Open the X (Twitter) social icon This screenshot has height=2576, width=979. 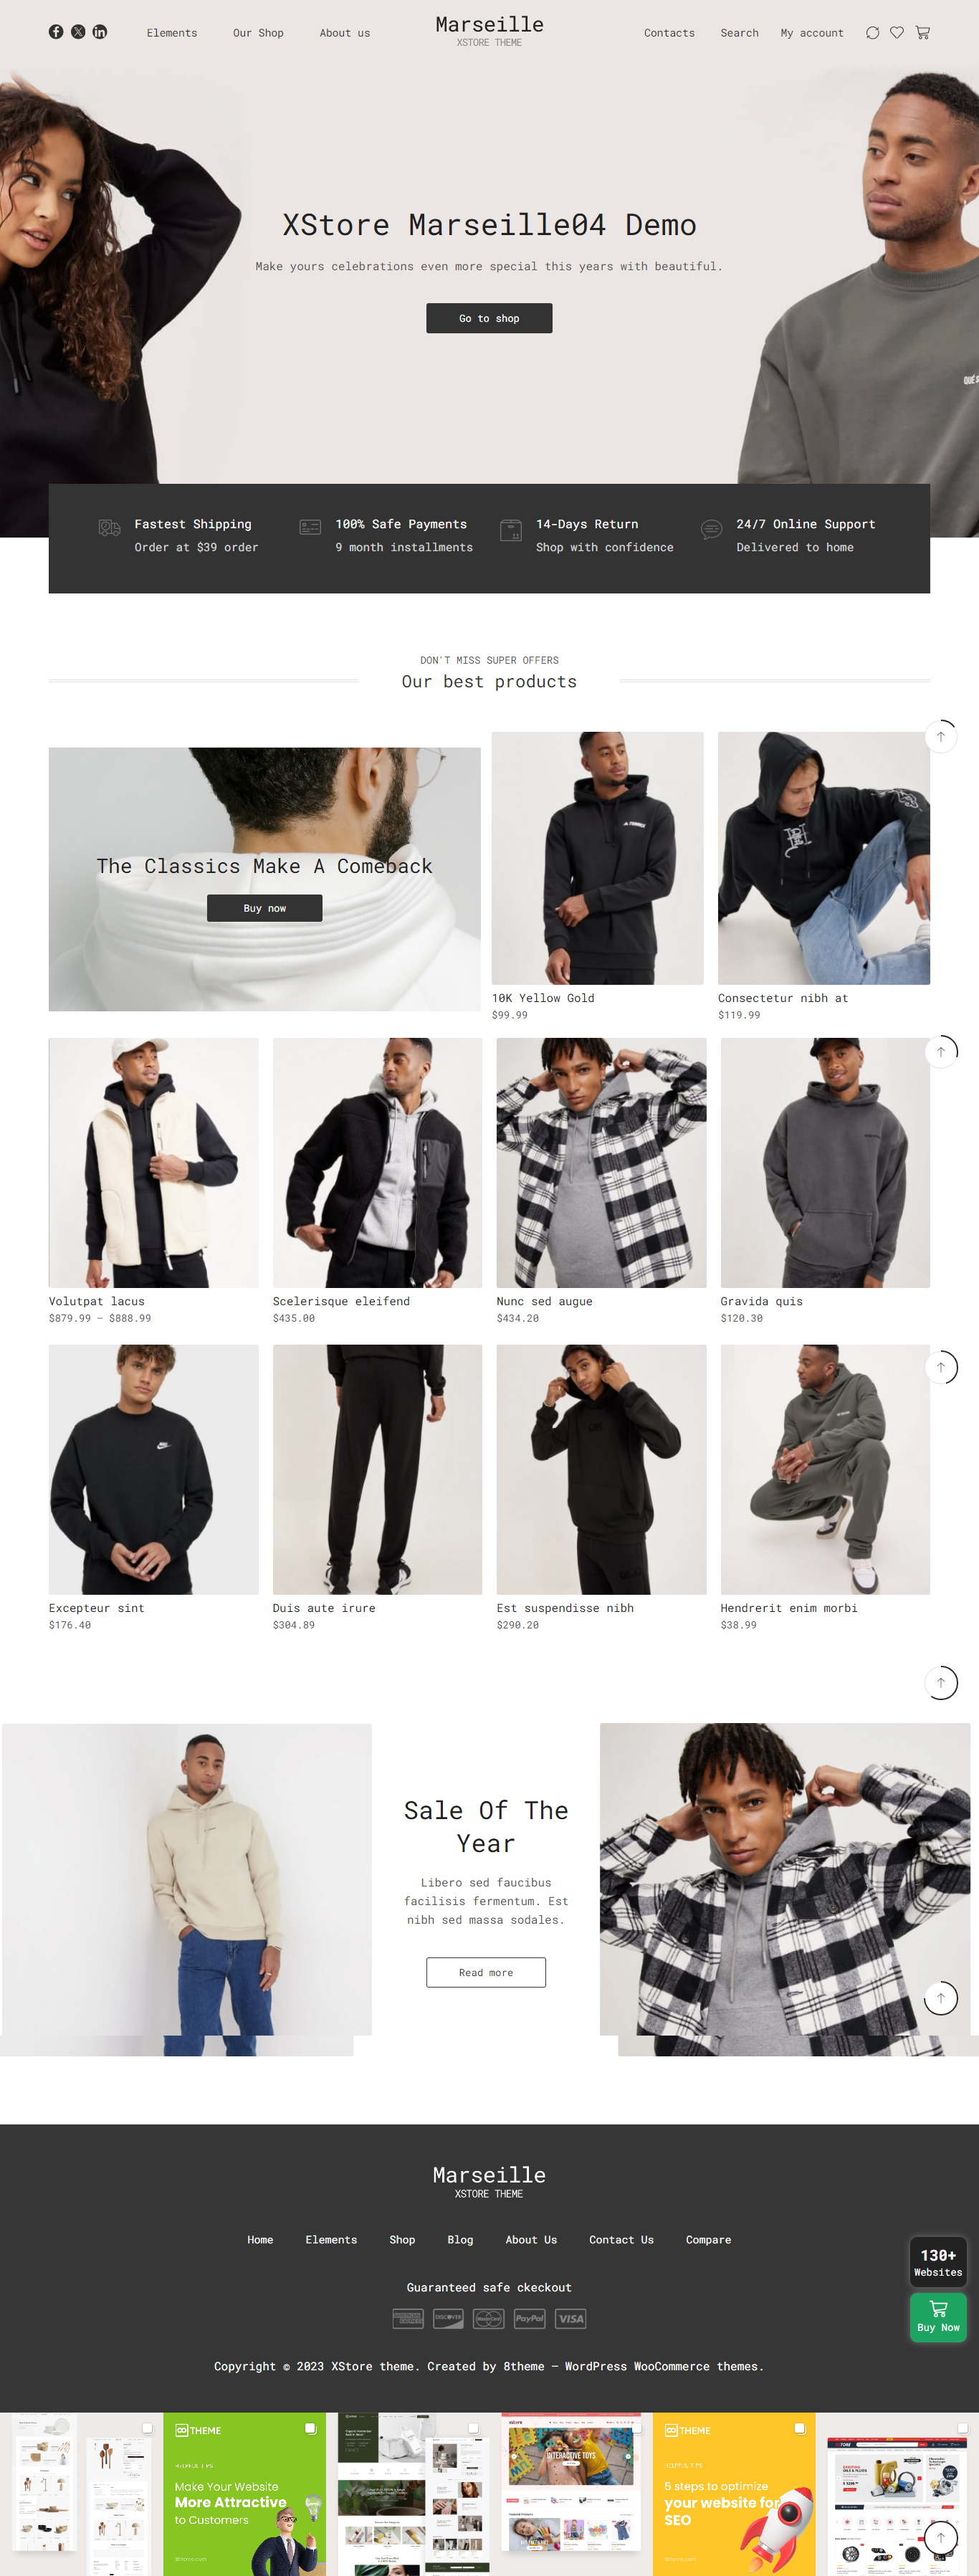click(78, 32)
